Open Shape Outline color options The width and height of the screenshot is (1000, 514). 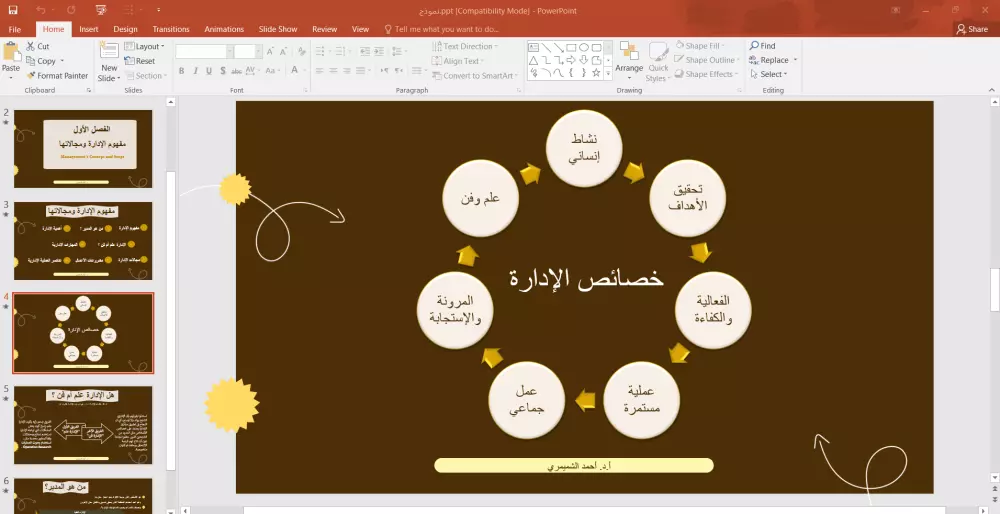(x=707, y=60)
